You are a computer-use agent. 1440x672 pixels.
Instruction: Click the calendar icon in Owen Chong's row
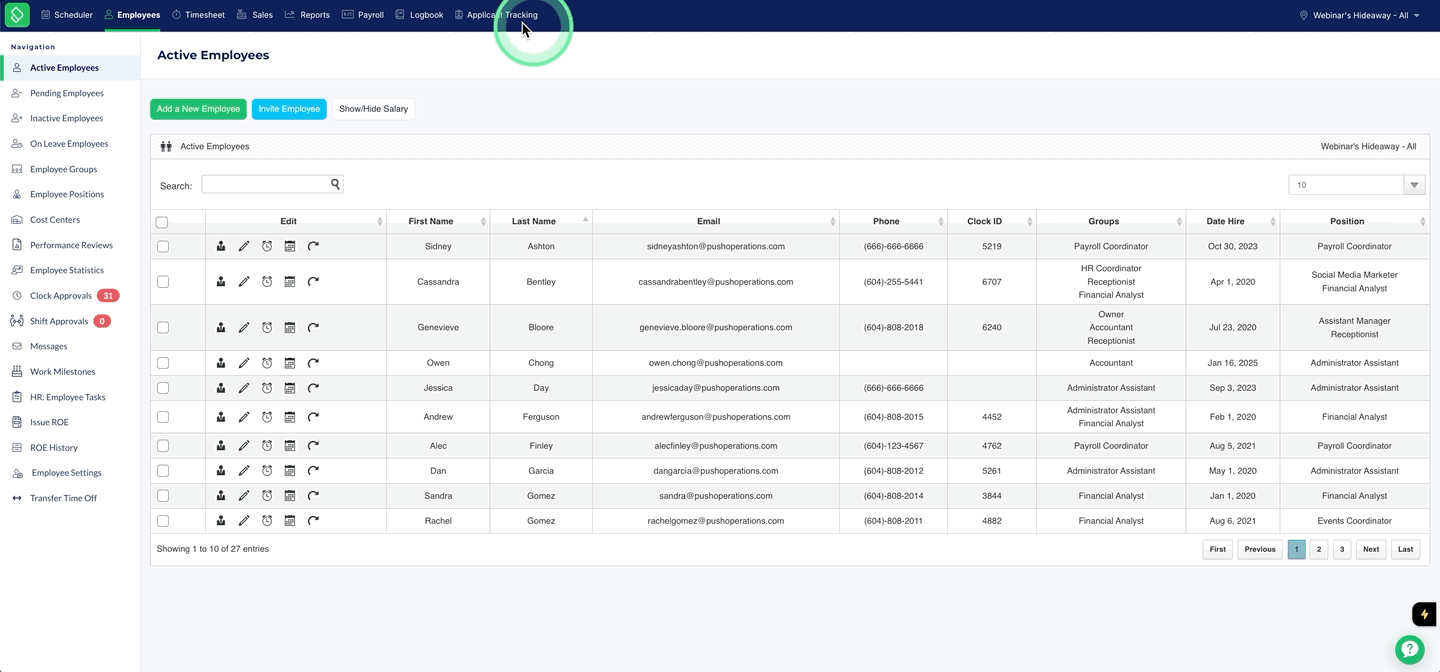[x=290, y=363]
